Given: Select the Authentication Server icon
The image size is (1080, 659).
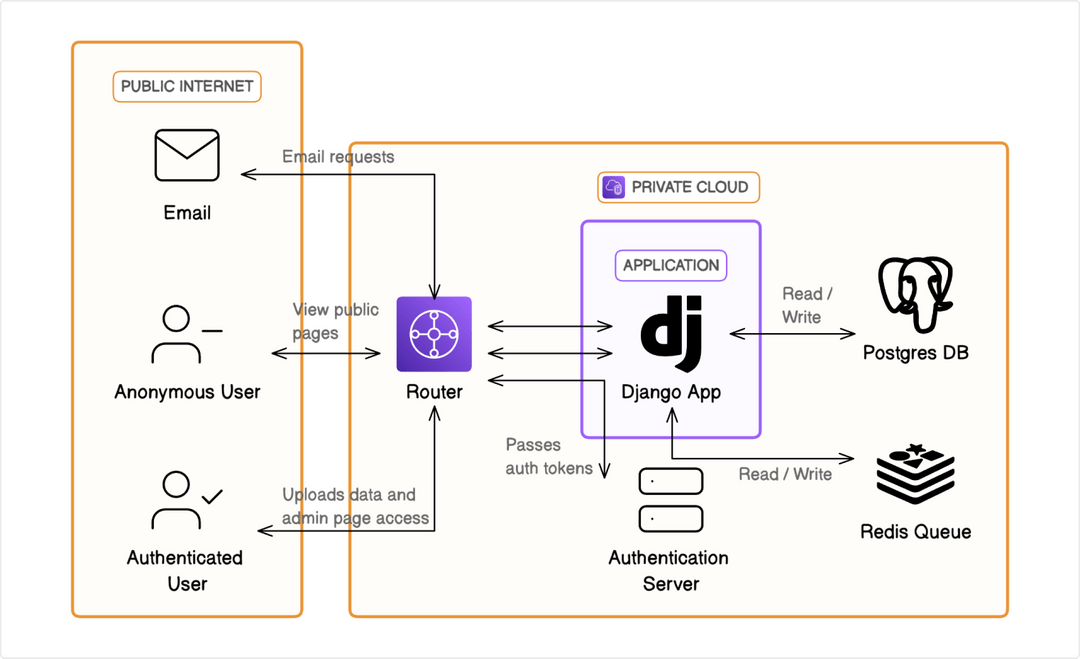Looking at the screenshot, I should click(670, 499).
